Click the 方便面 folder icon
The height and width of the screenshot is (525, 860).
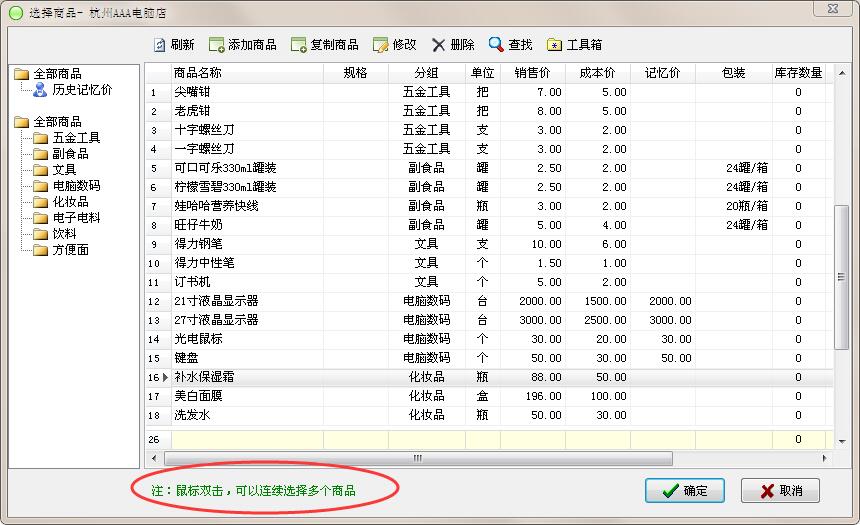41,250
